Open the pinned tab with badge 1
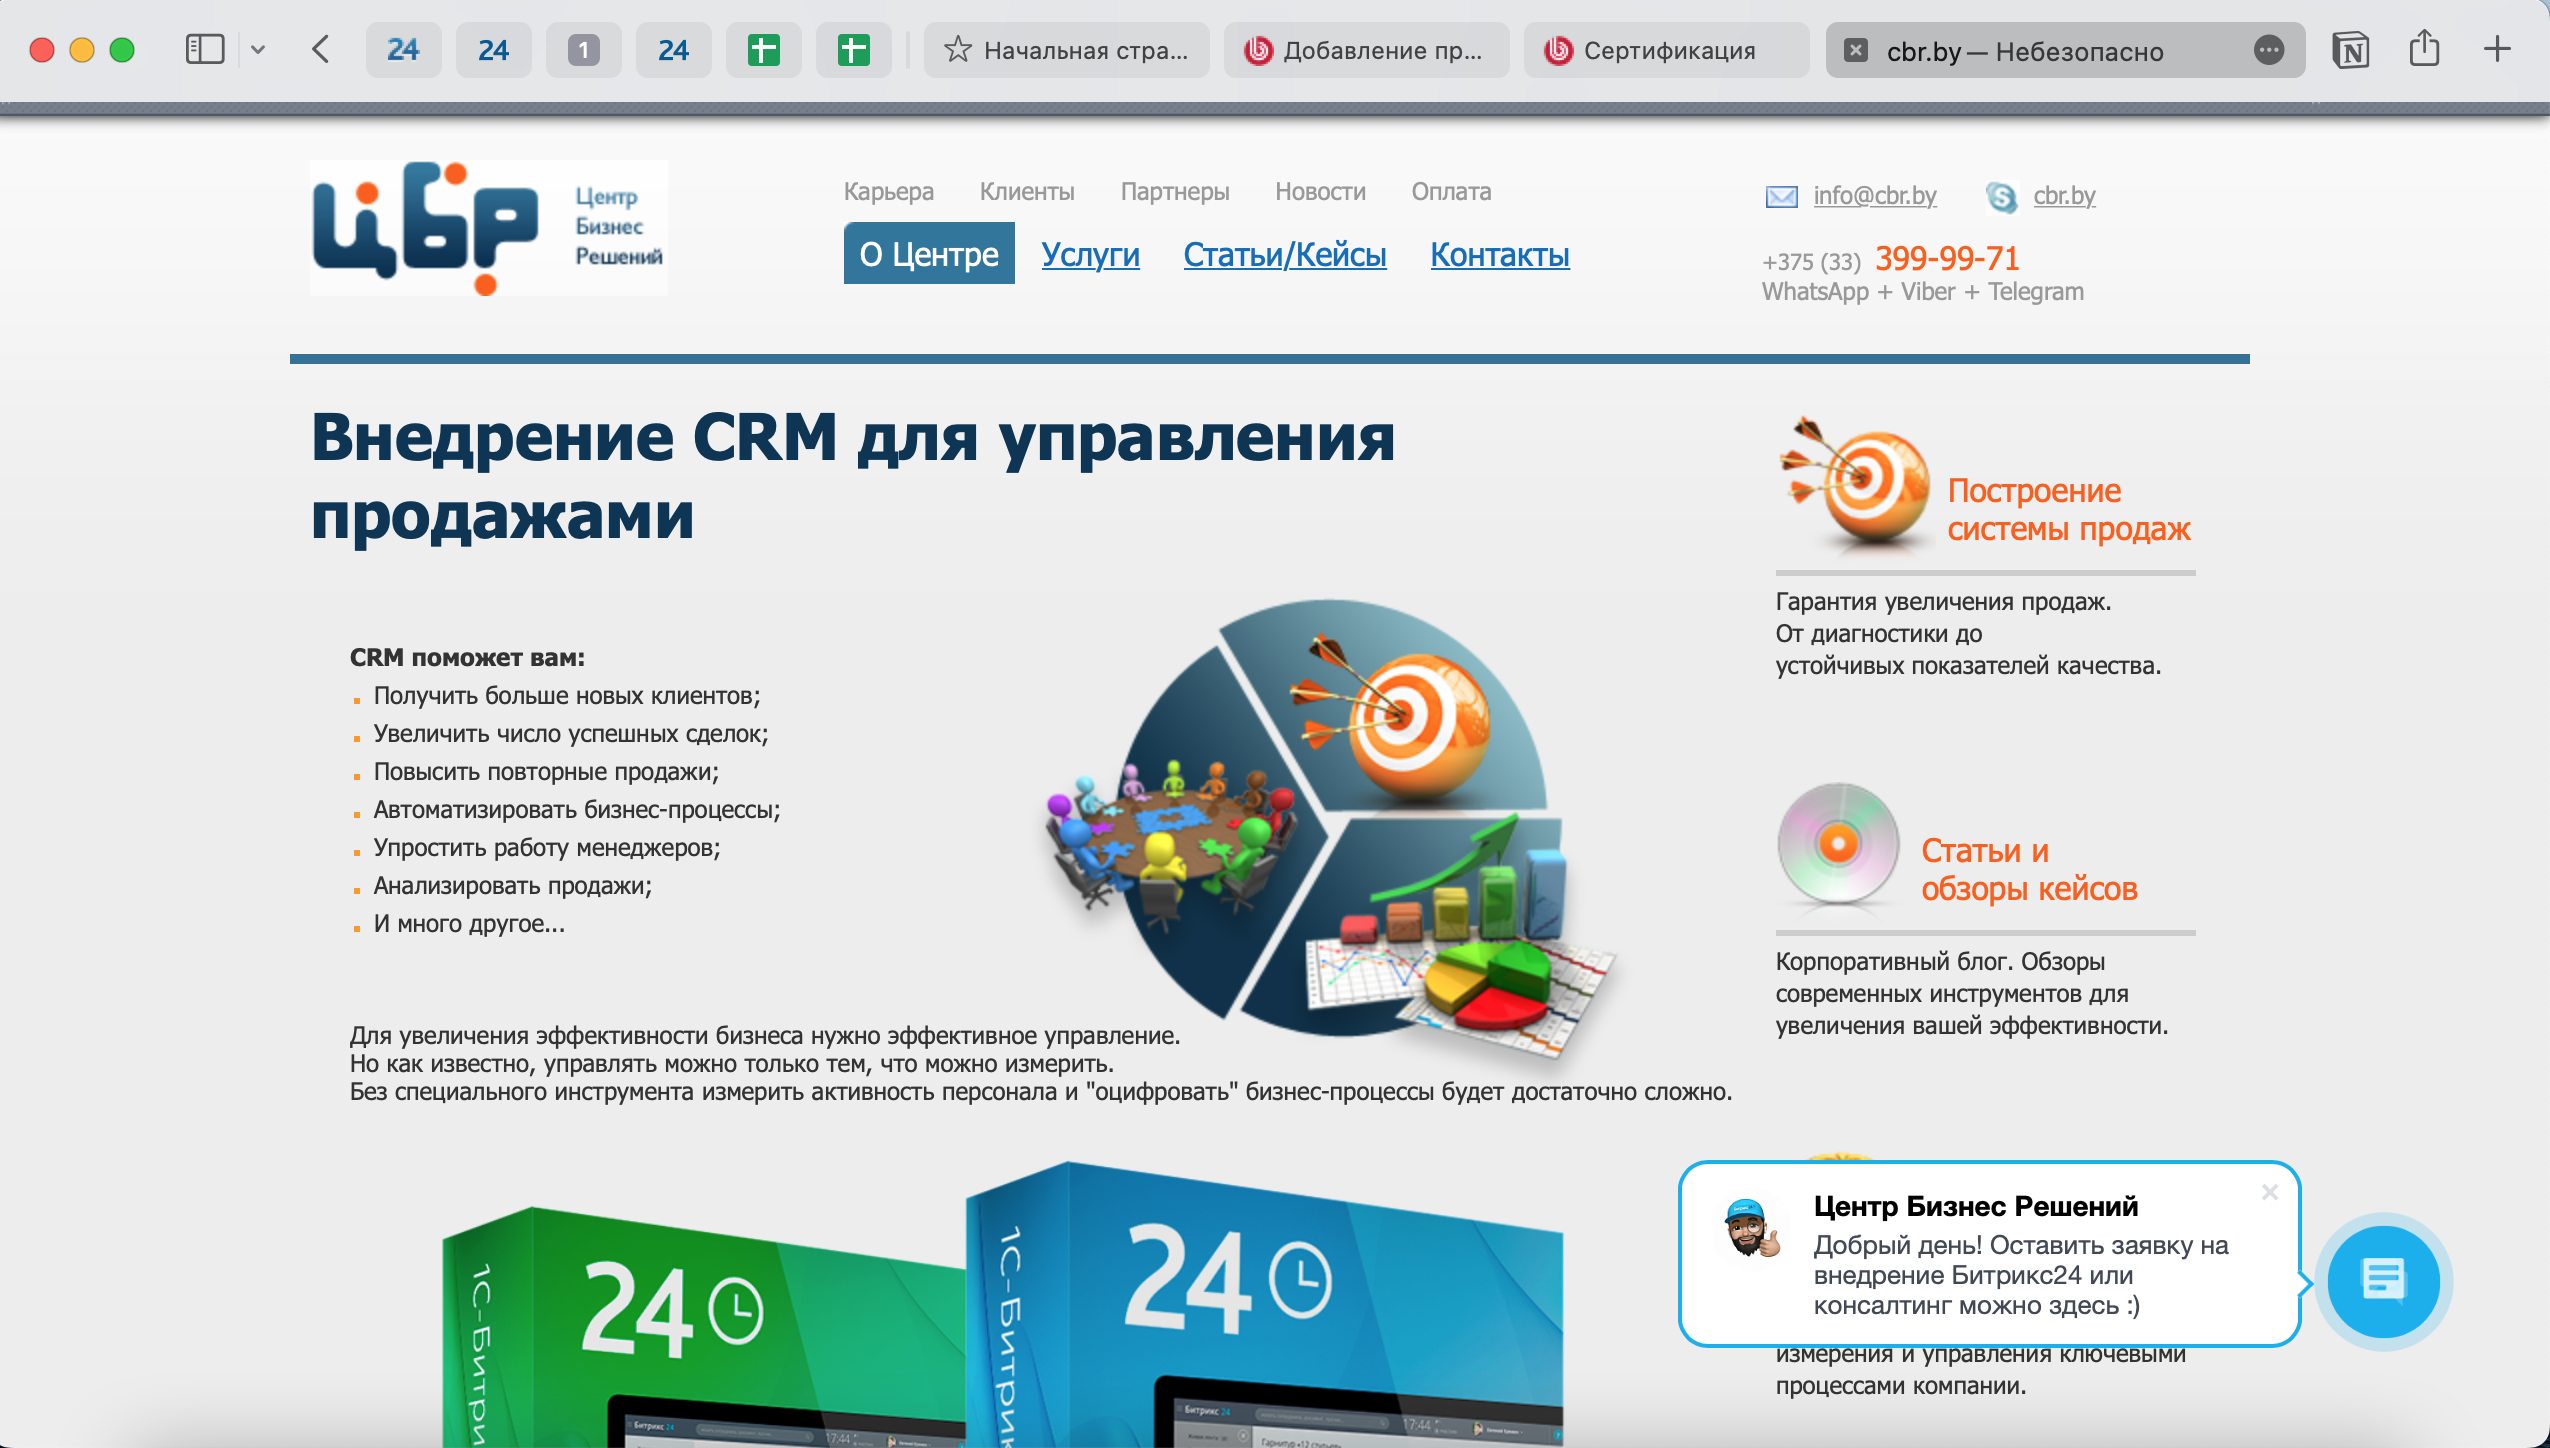This screenshot has width=2550, height=1448. click(583, 50)
